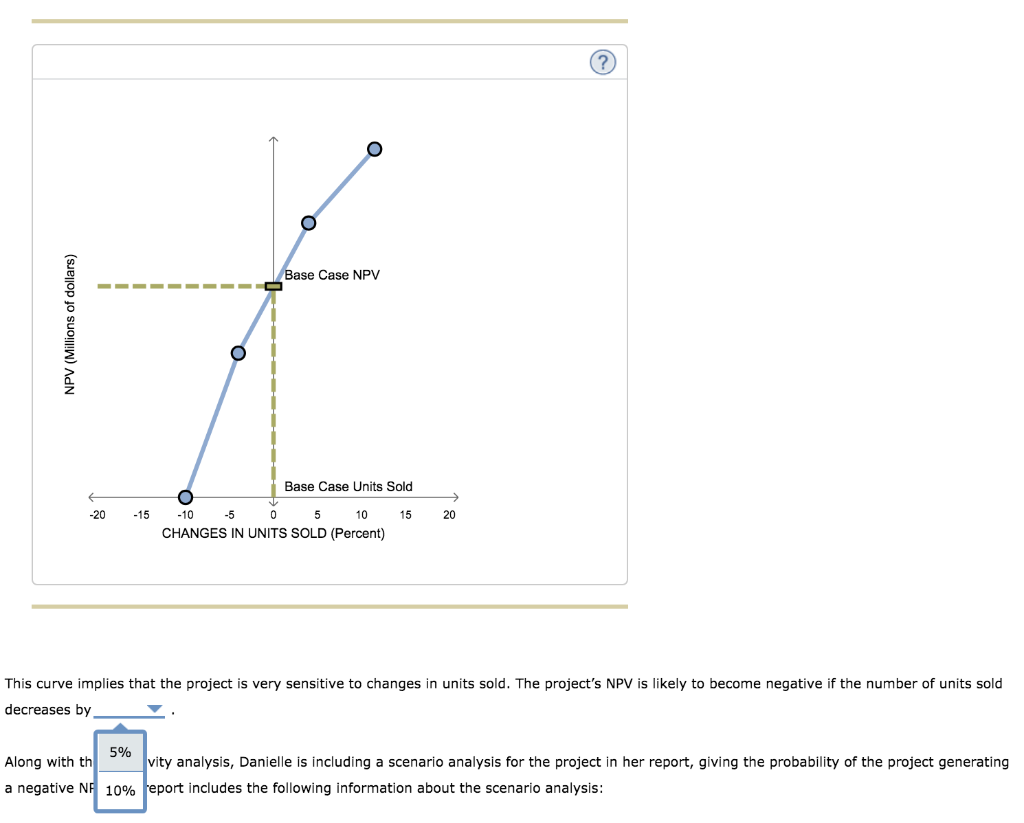Open the blue dropdown arrow after 'decreases by'
This screenshot has height=823, width=1024.
coord(153,710)
